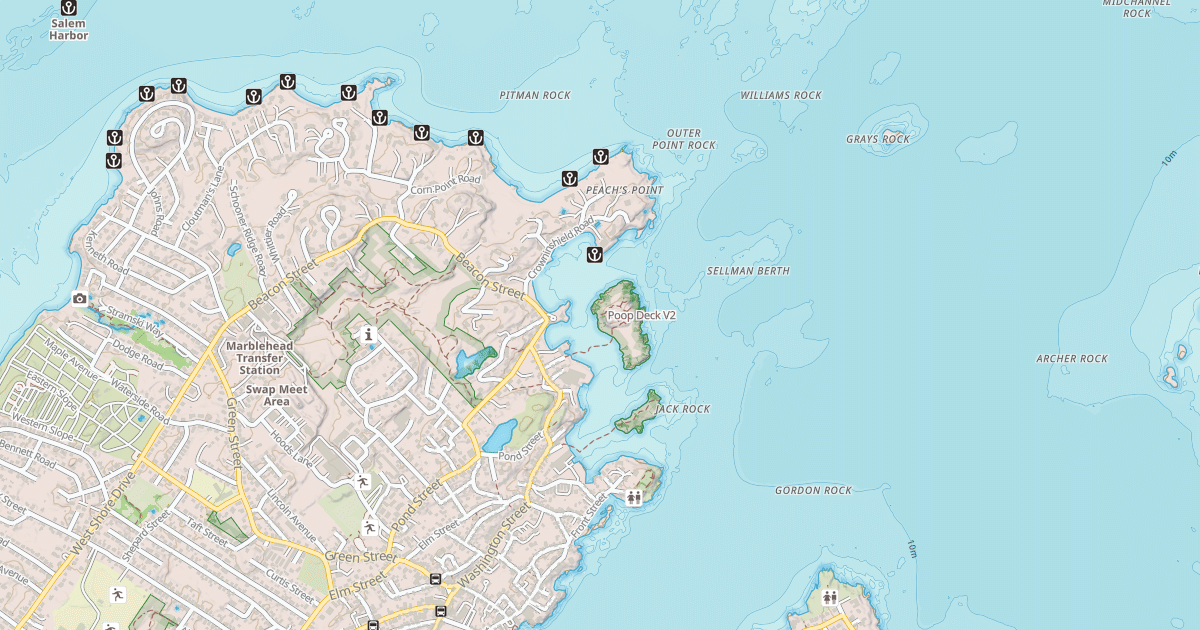This screenshot has height=630, width=1200.
Task: Click the Salem Harbor text label
Action: point(69,30)
